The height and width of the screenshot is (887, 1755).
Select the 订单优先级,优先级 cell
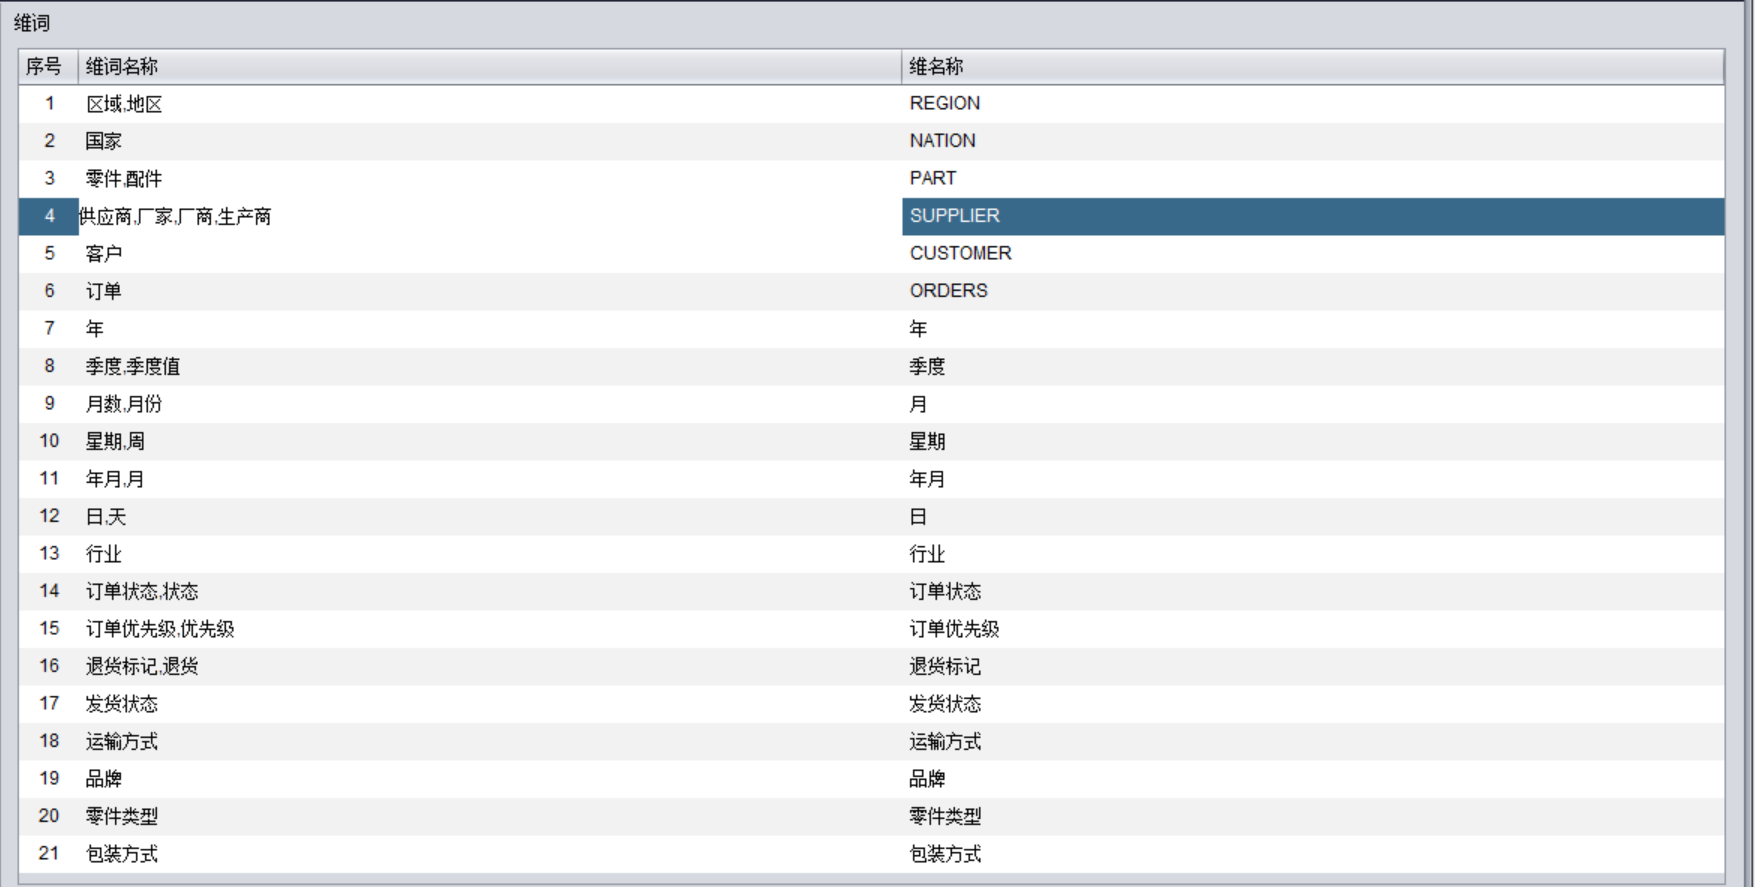click(490, 629)
